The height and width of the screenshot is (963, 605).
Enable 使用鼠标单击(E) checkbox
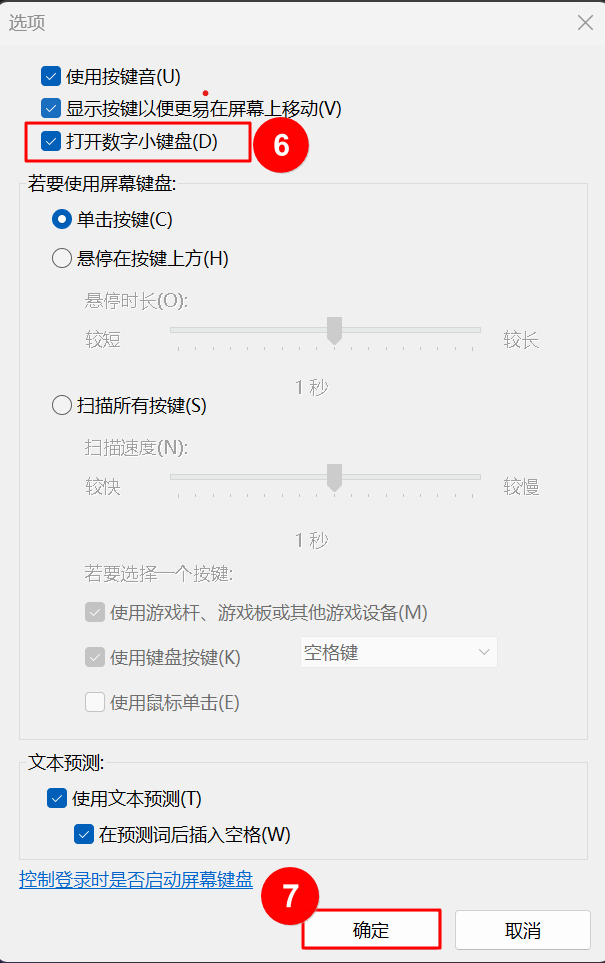point(95,702)
